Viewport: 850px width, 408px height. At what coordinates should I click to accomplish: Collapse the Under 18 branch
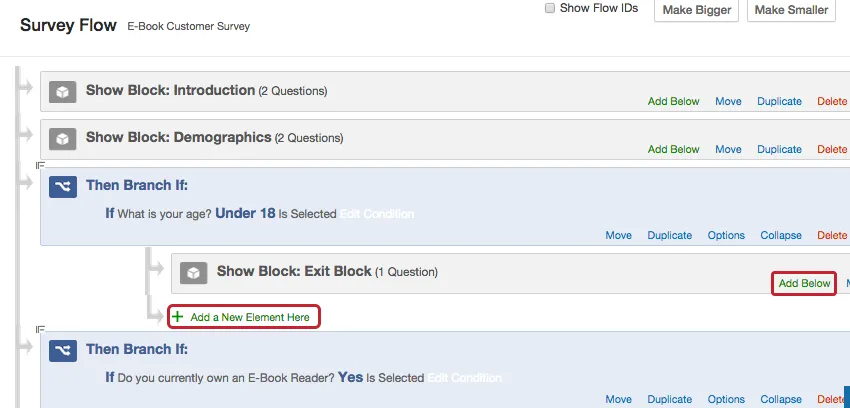(x=781, y=236)
